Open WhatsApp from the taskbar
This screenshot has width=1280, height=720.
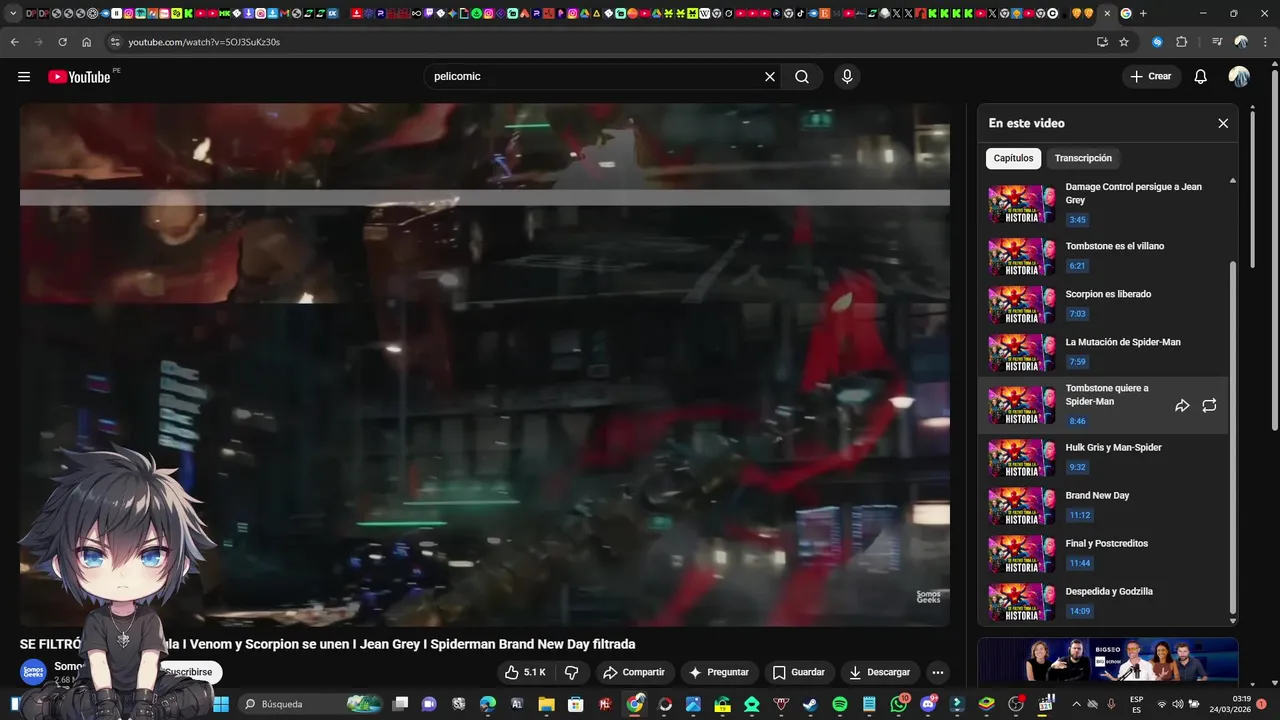pos(898,704)
